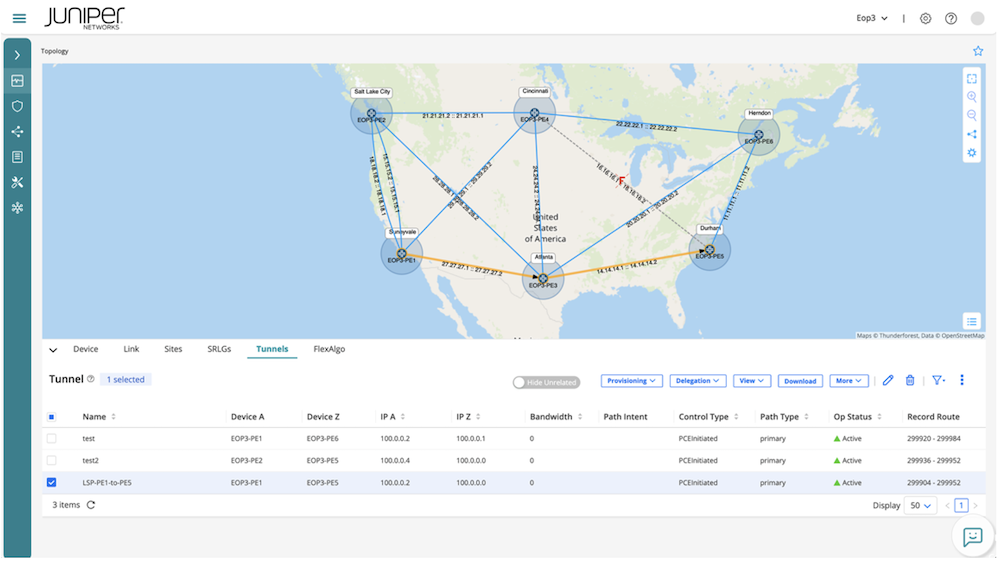Click the Download button

coord(800,381)
